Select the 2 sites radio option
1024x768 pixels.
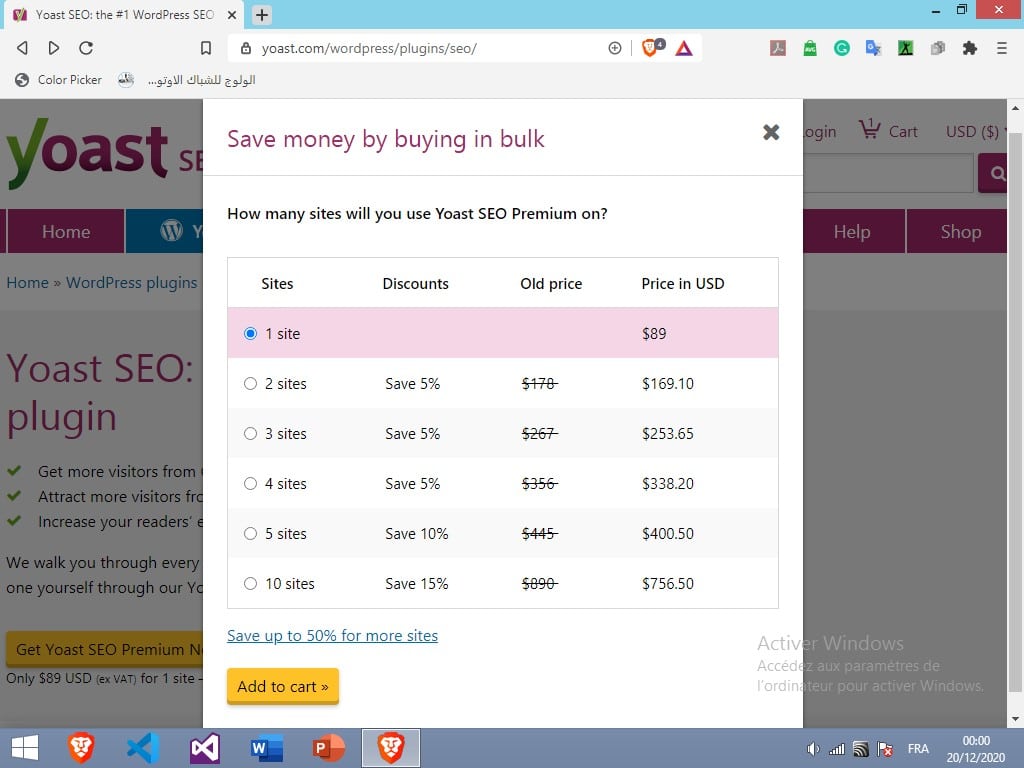pyautogui.click(x=251, y=384)
